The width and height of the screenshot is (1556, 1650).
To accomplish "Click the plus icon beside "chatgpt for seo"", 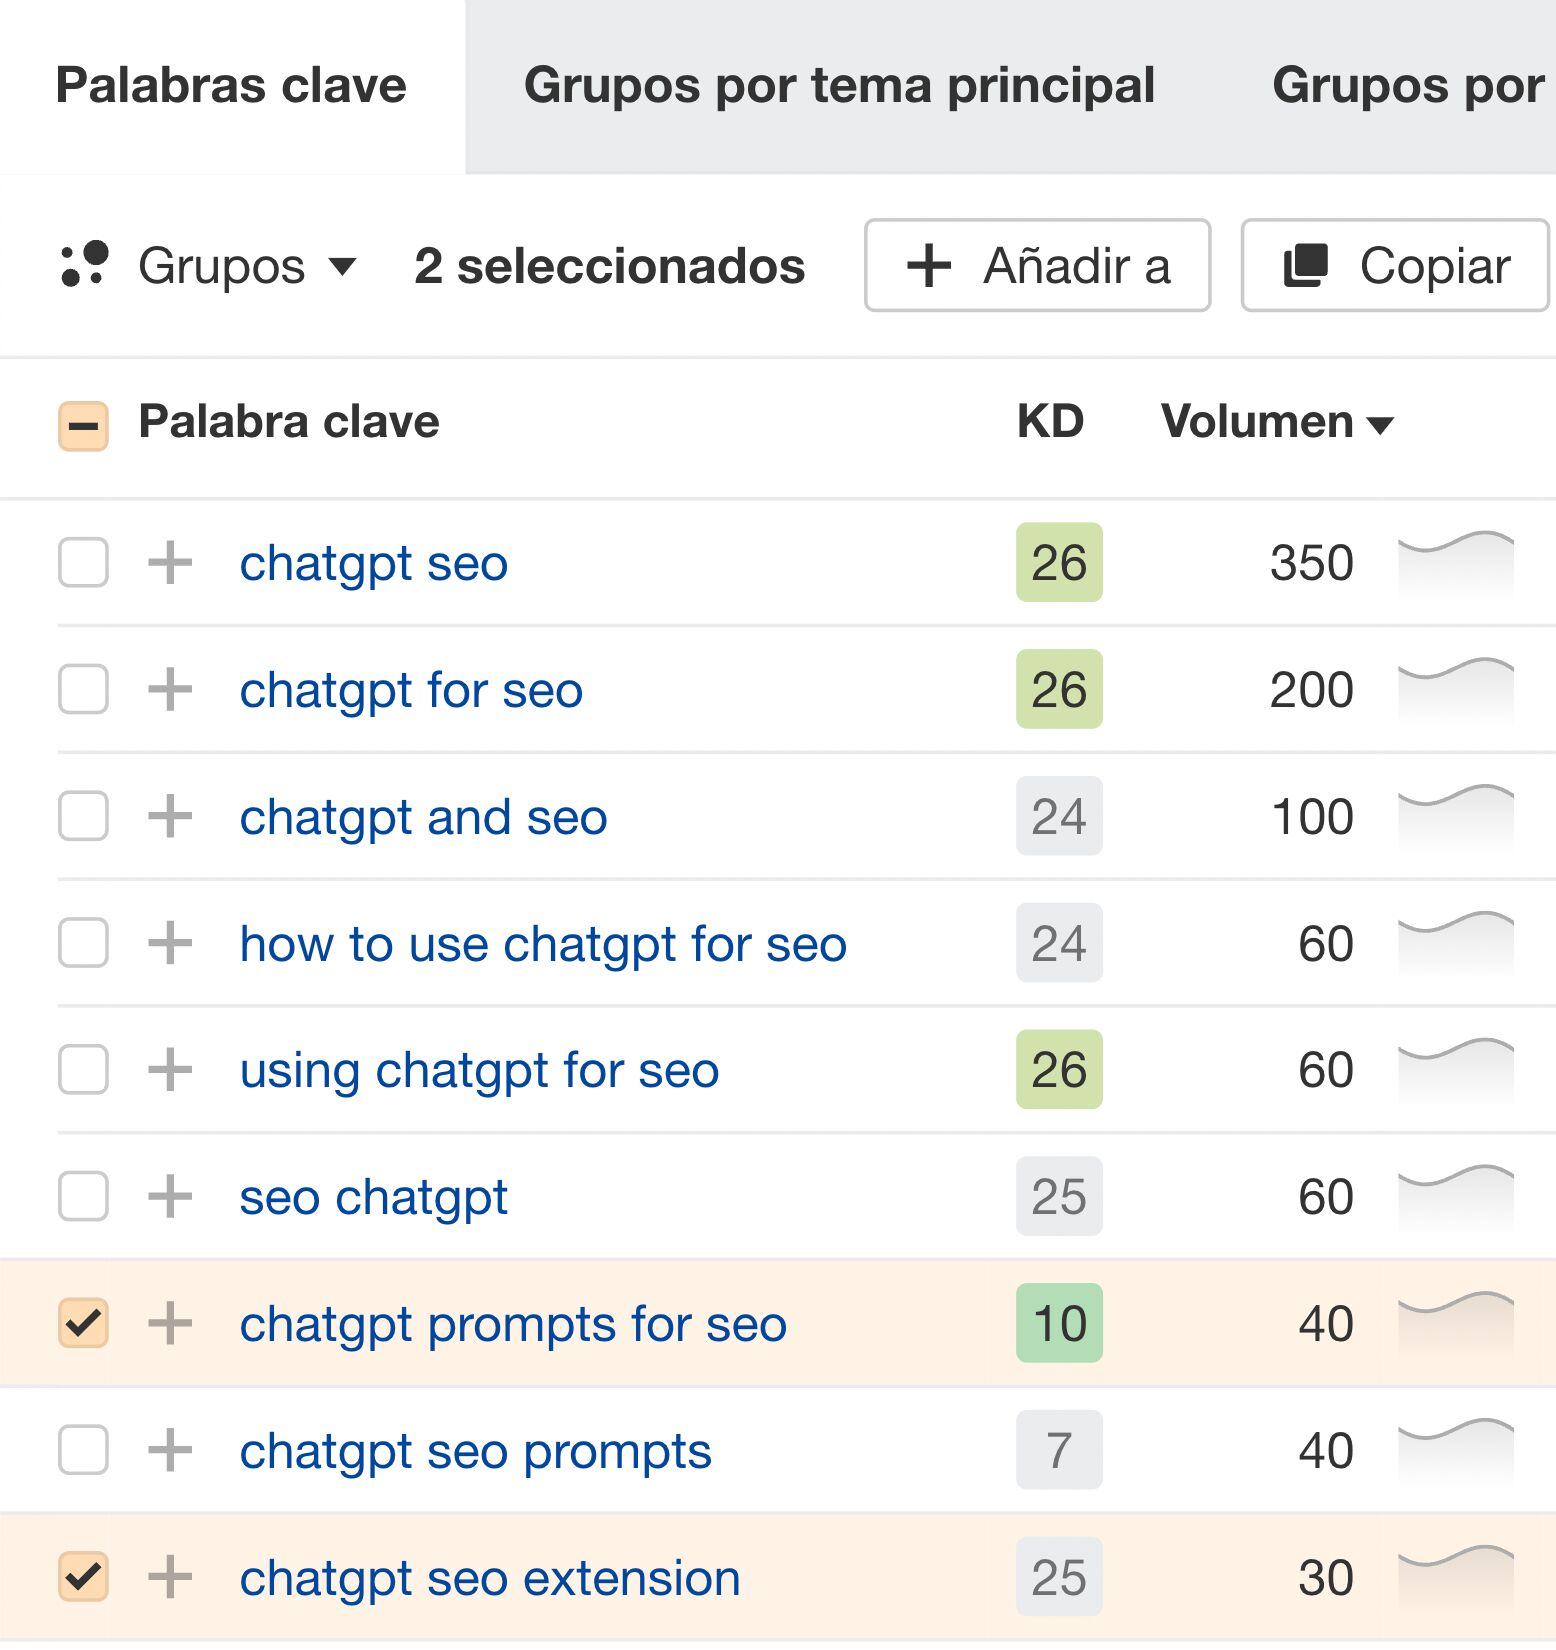I will pyautogui.click(x=171, y=689).
